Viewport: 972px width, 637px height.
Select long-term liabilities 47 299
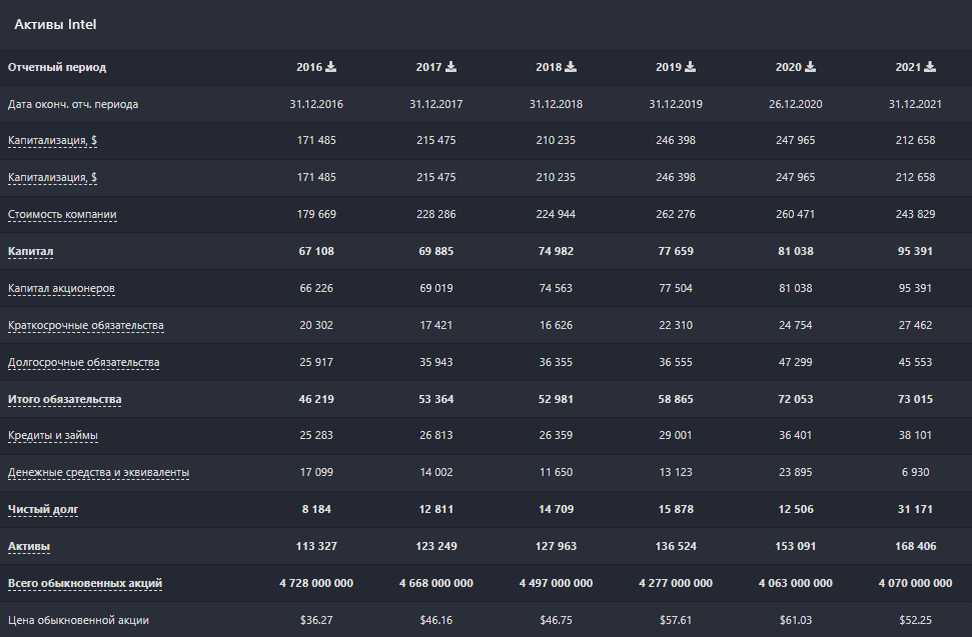795,362
